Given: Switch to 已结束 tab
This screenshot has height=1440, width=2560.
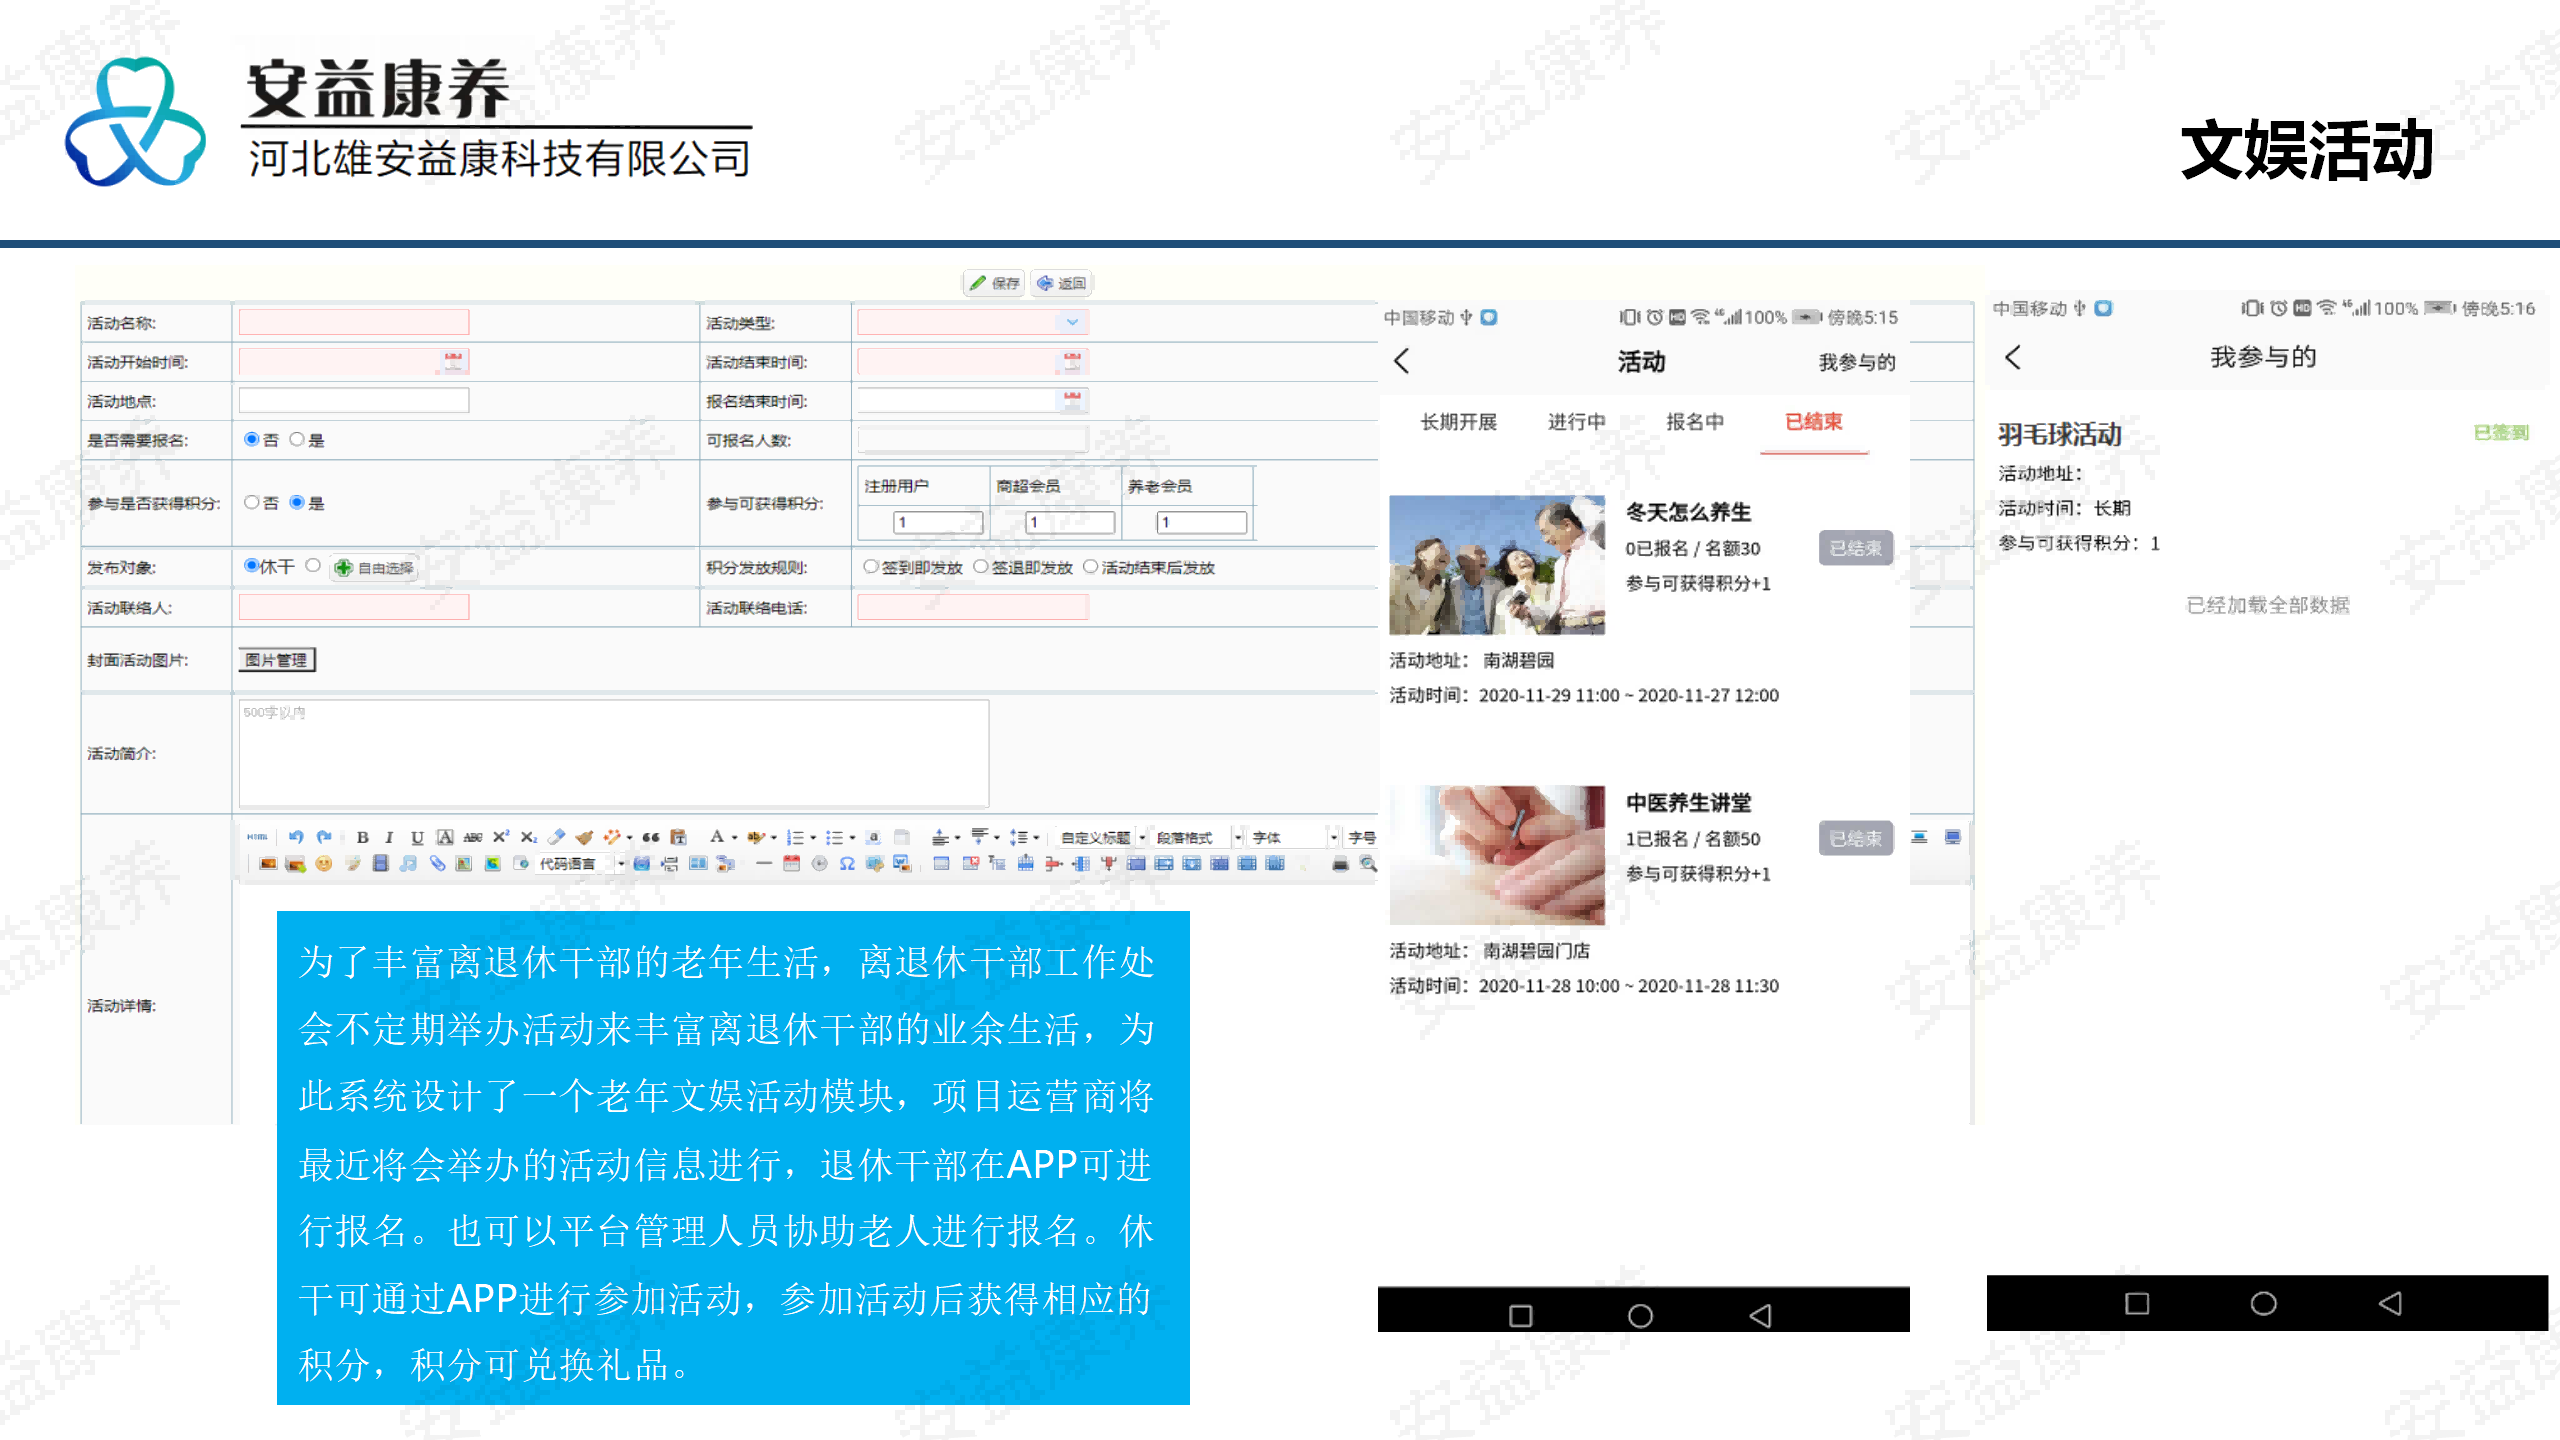Looking at the screenshot, I should (1814, 422).
